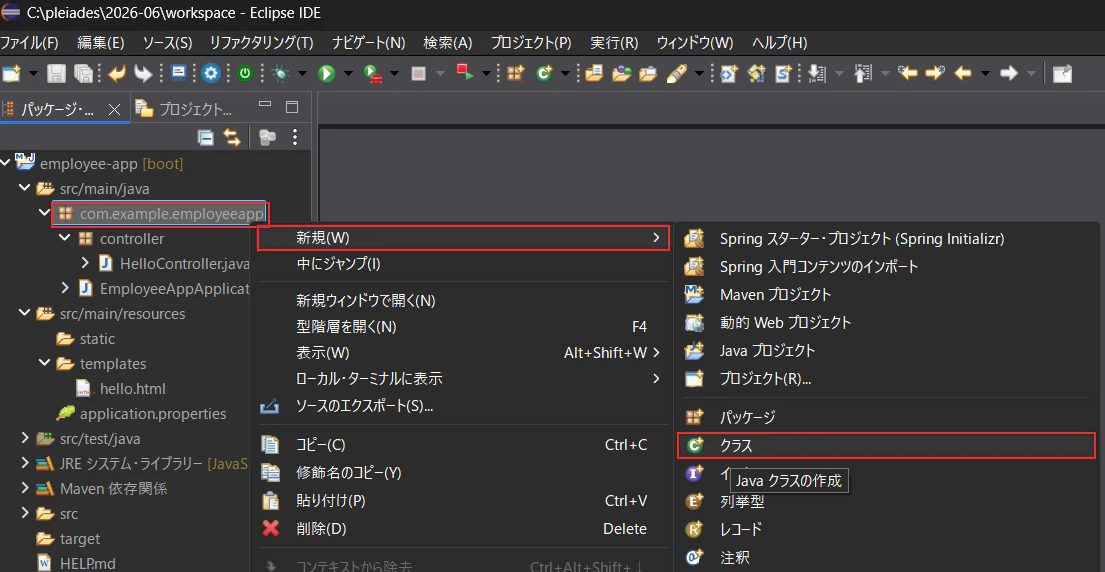Switch to the プロジェクト... explorer tab
This screenshot has height=572, width=1105.
[x=185, y=109]
